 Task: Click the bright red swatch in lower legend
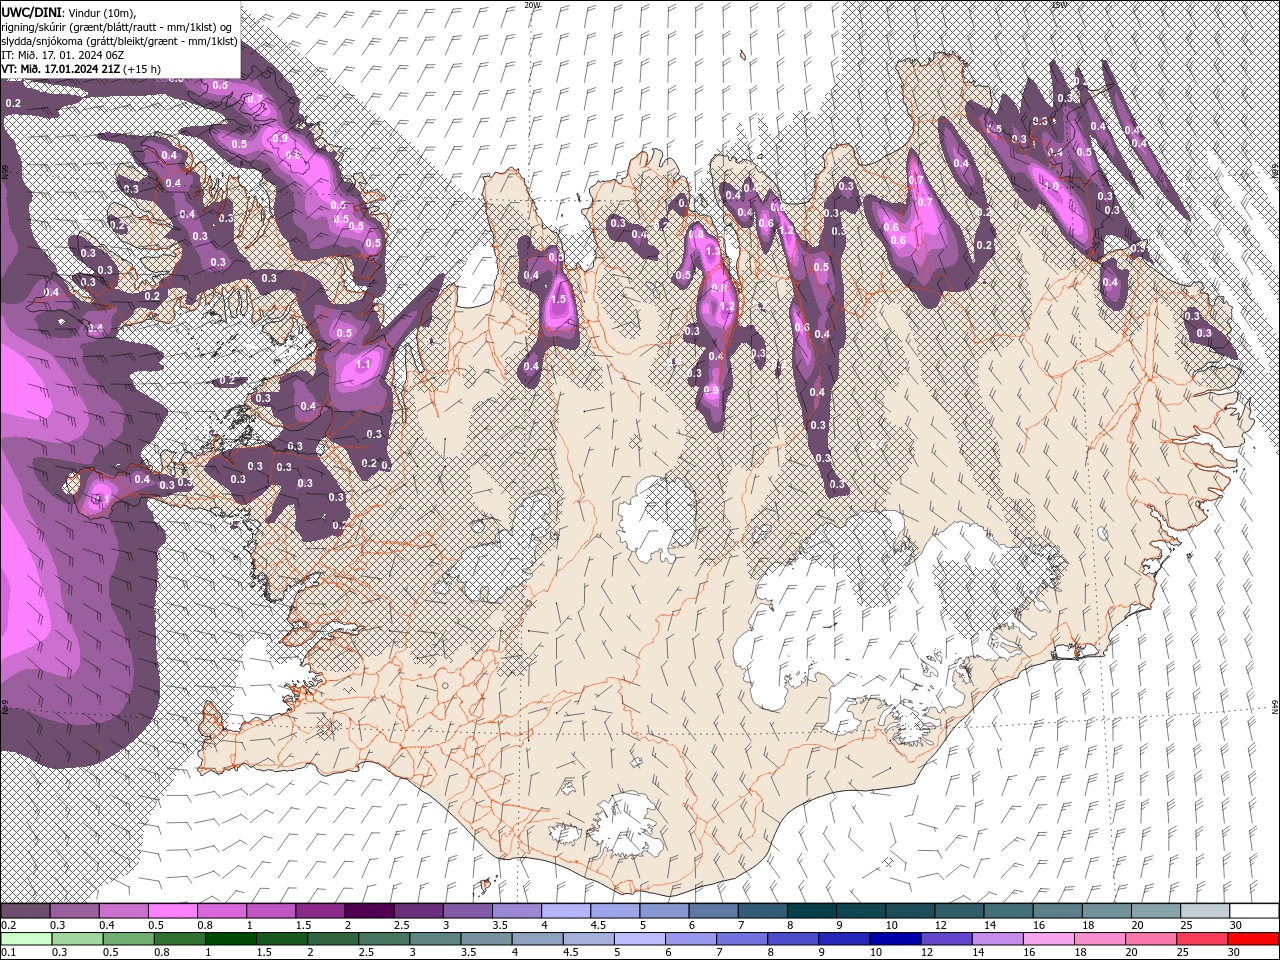(1254, 939)
